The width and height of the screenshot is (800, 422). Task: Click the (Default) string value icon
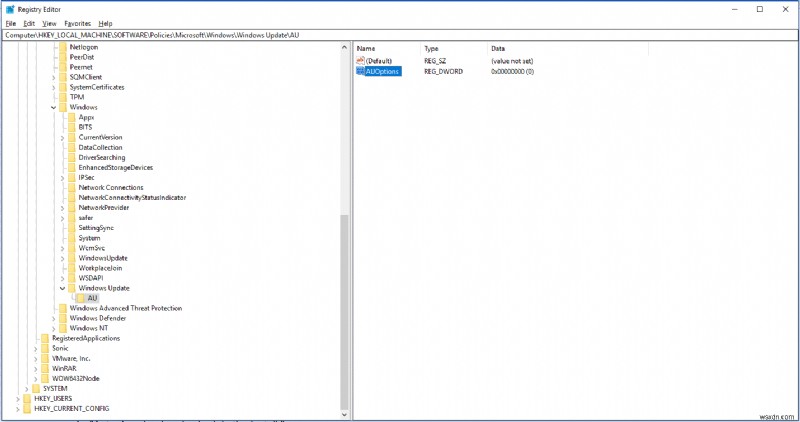tap(360, 61)
